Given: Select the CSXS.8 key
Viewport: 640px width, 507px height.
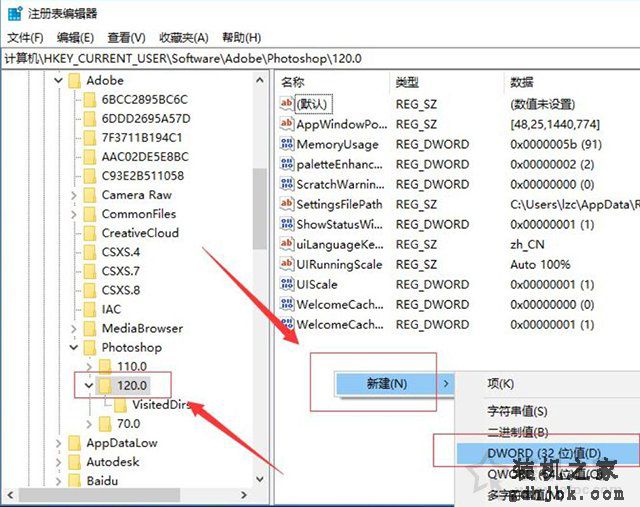Looking at the screenshot, I should tap(121, 290).
